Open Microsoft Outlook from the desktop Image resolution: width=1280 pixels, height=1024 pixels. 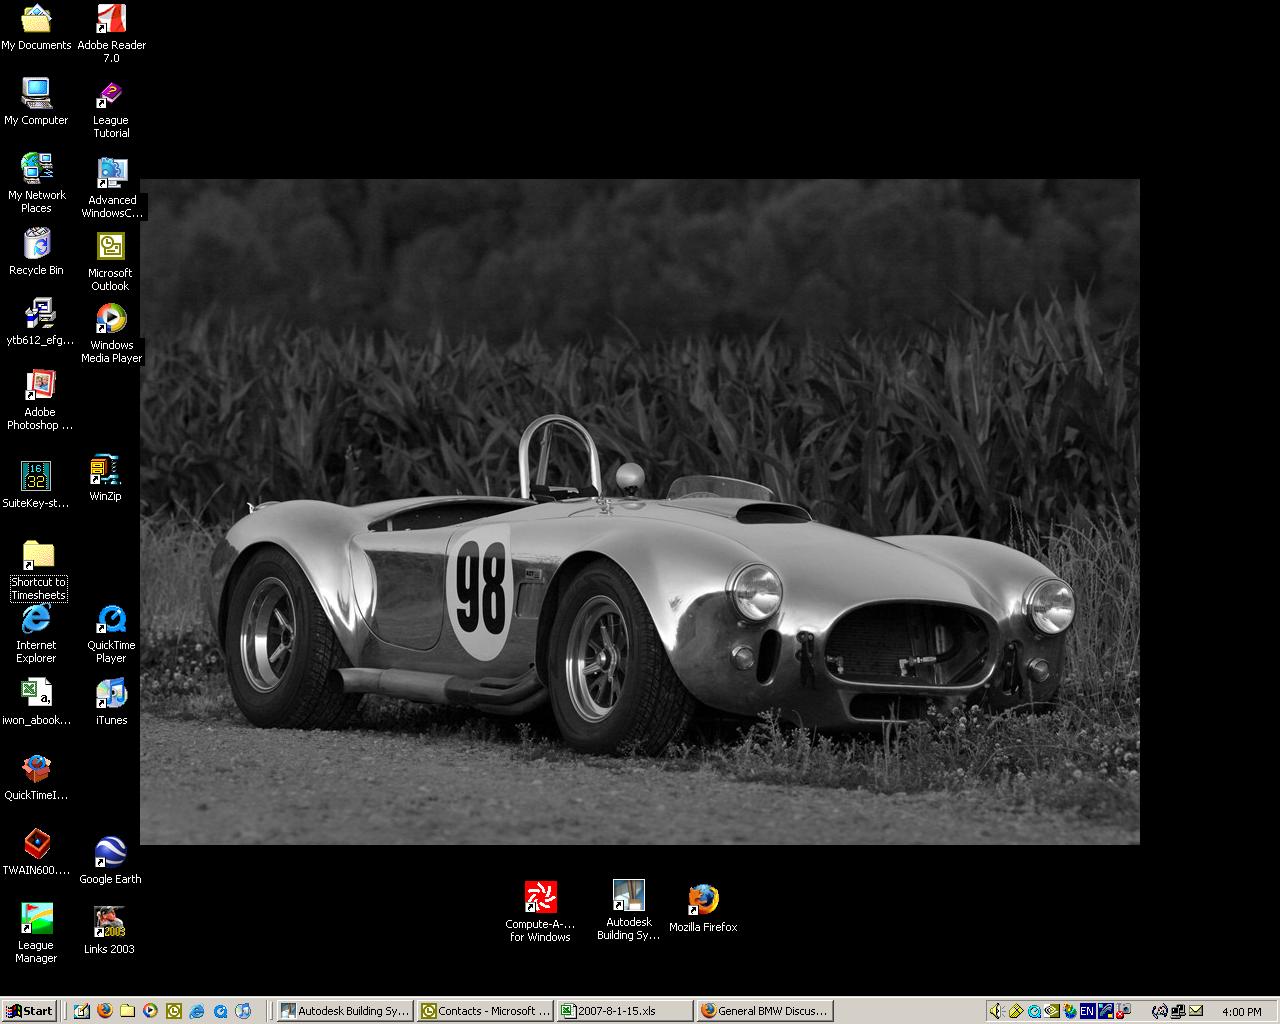[x=110, y=245]
